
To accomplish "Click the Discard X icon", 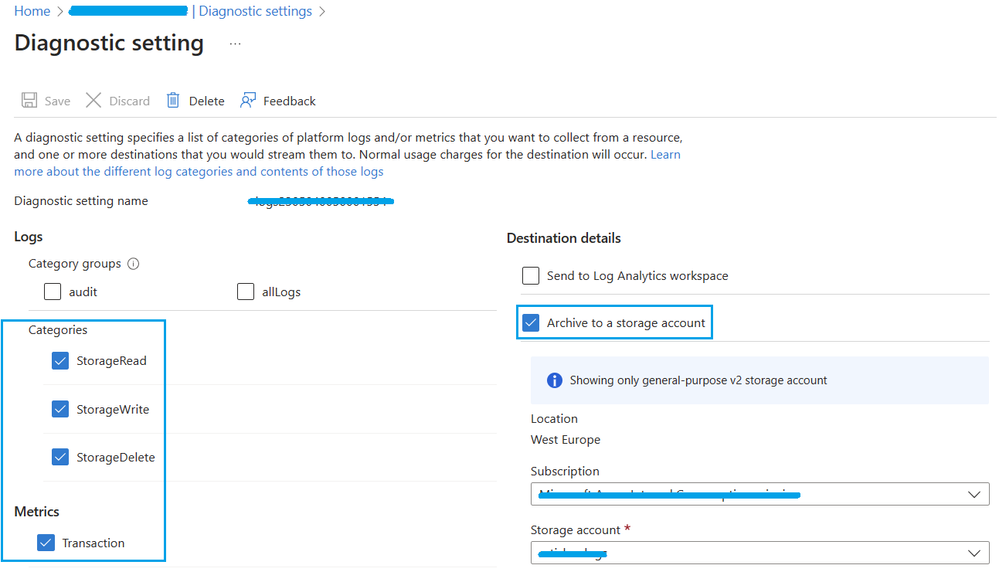I will coord(94,100).
